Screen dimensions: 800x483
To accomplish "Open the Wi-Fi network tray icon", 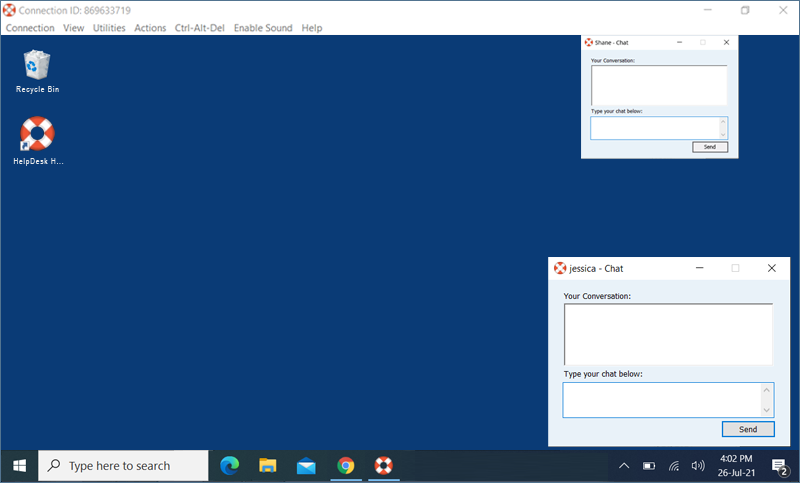I will click(x=674, y=465).
